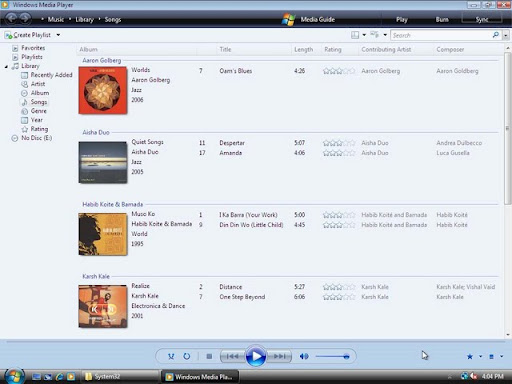
Task: Switch to compact mode icon
Action: pyautogui.click(x=491, y=357)
